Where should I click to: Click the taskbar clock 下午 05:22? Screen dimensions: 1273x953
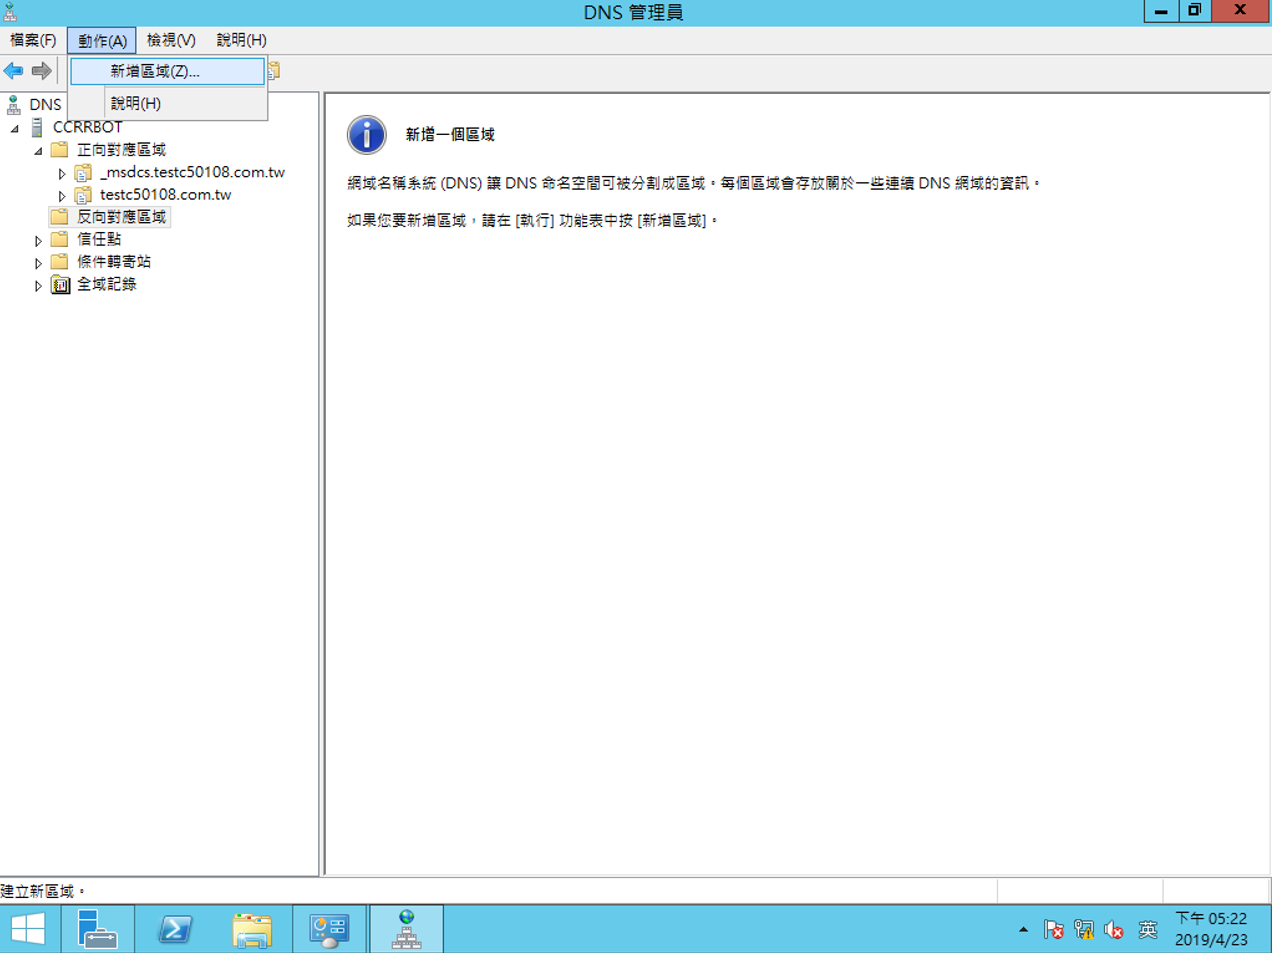1211,918
